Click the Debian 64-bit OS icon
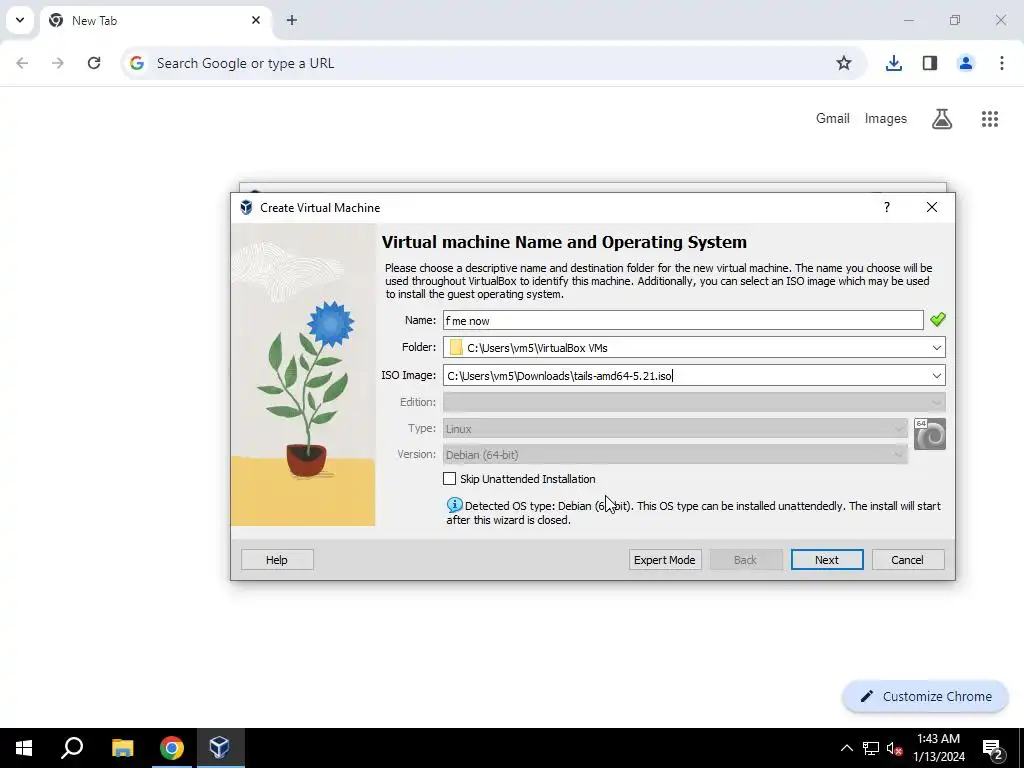Viewport: 1024px width, 768px height. click(x=929, y=434)
